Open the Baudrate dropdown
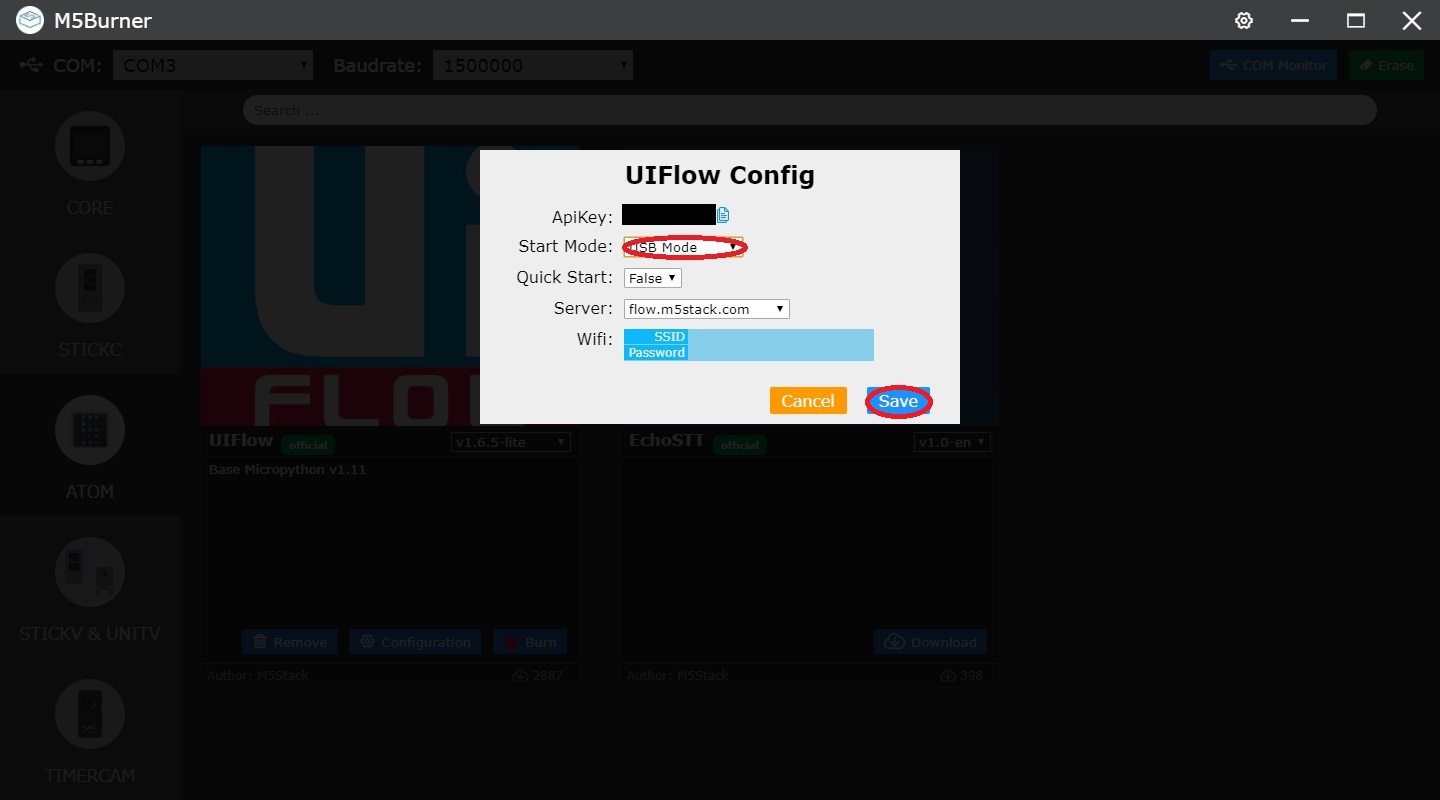 tap(532, 64)
